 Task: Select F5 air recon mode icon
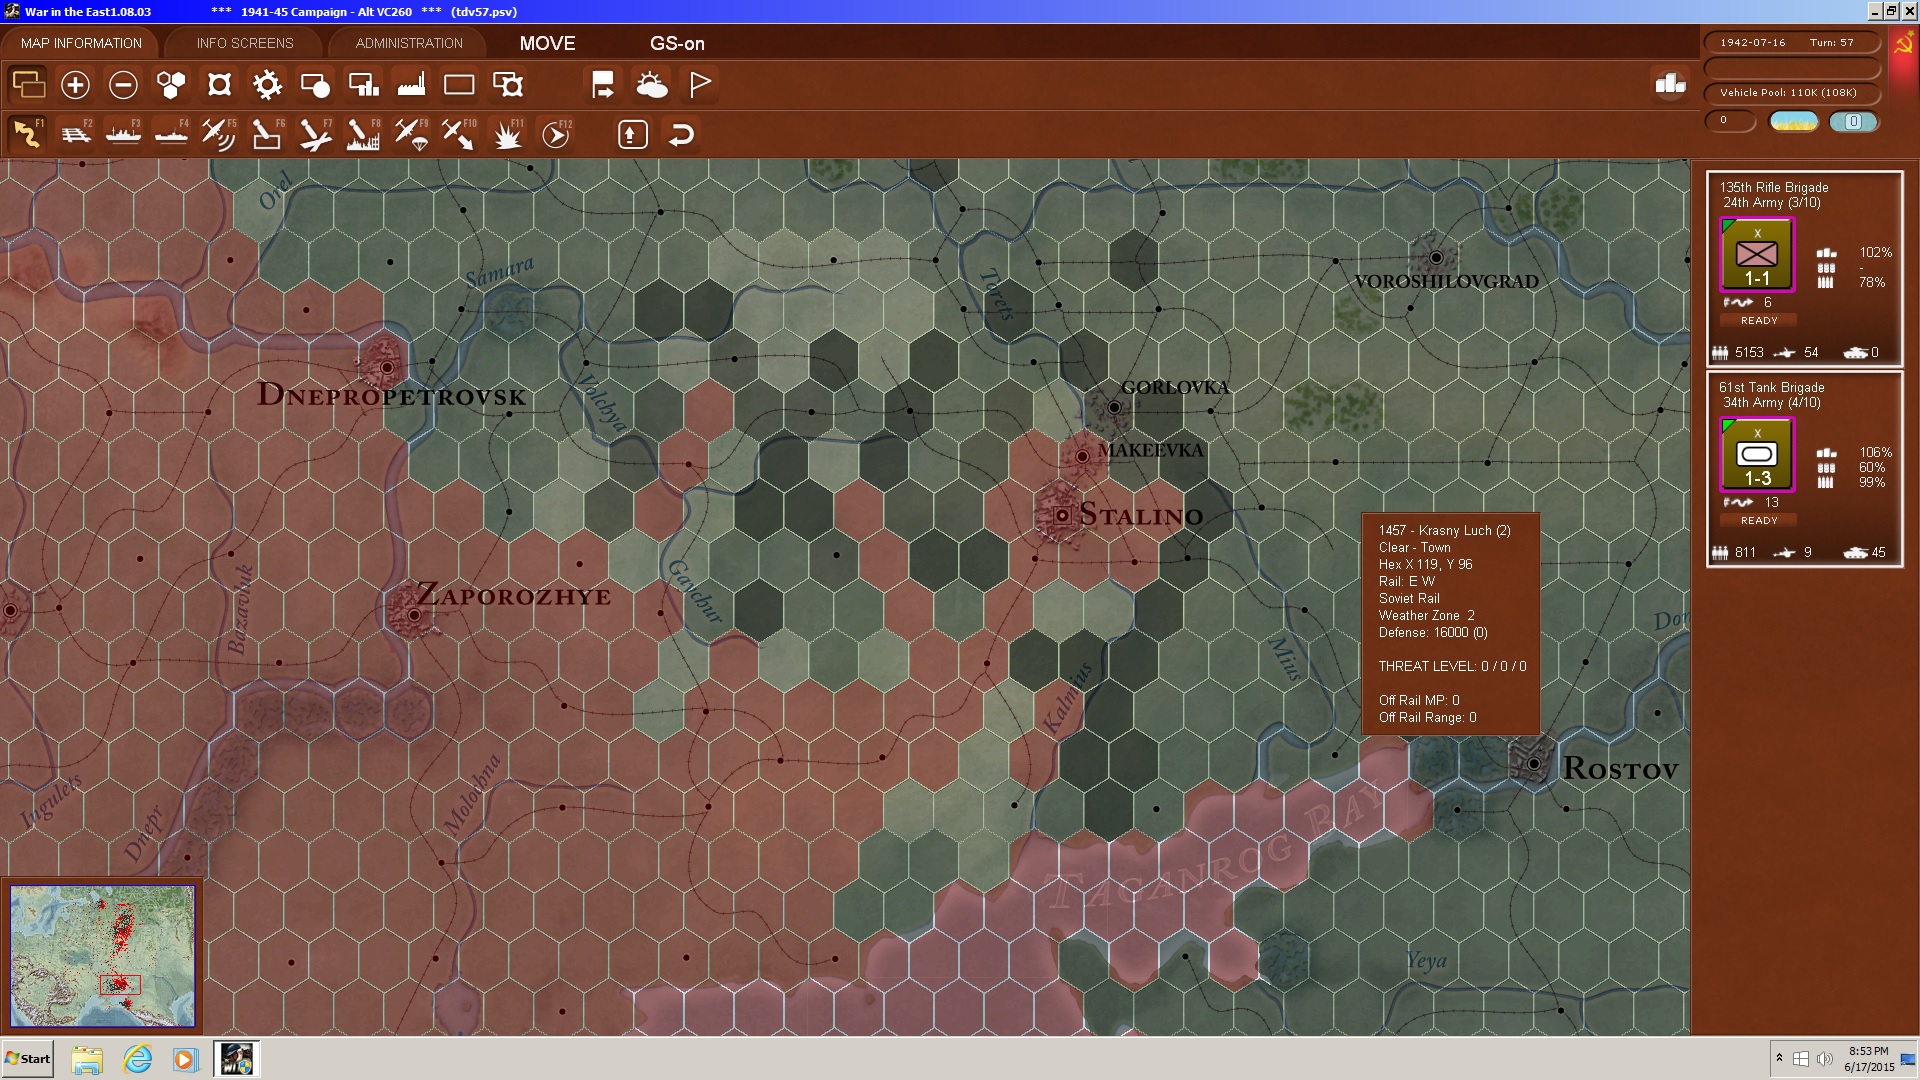pyautogui.click(x=219, y=134)
